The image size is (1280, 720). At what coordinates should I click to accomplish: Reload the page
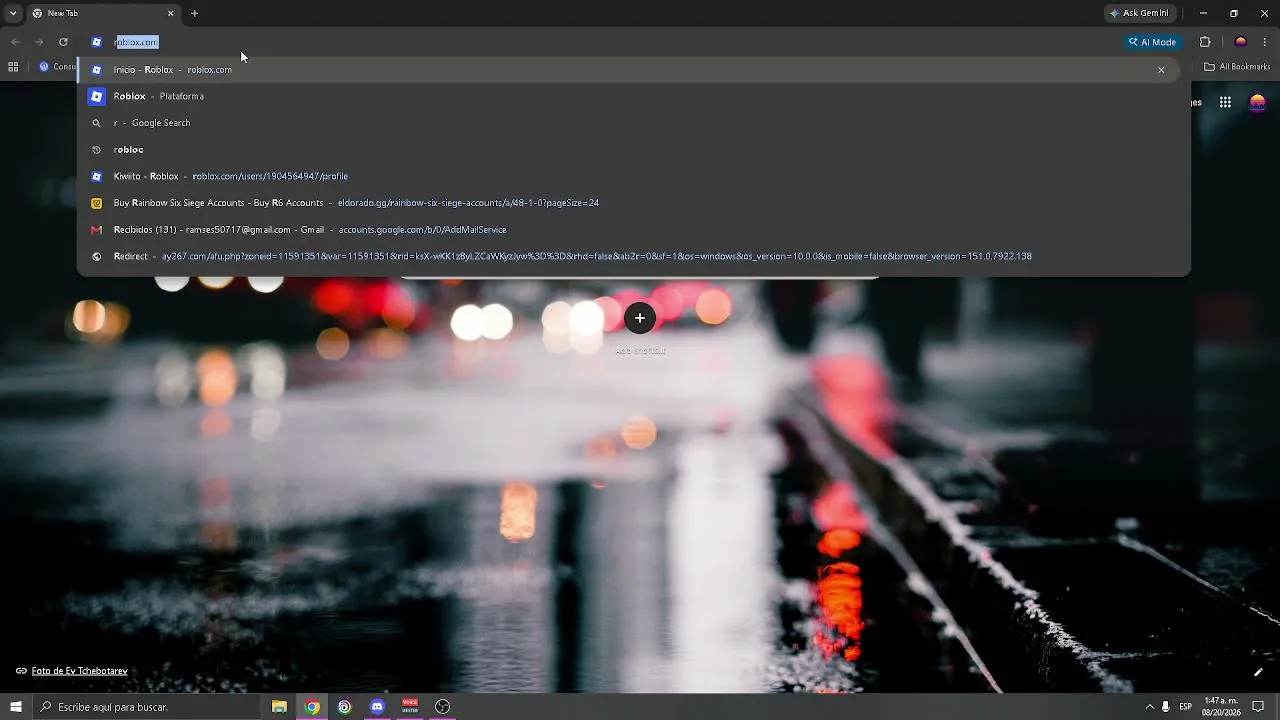click(x=63, y=42)
